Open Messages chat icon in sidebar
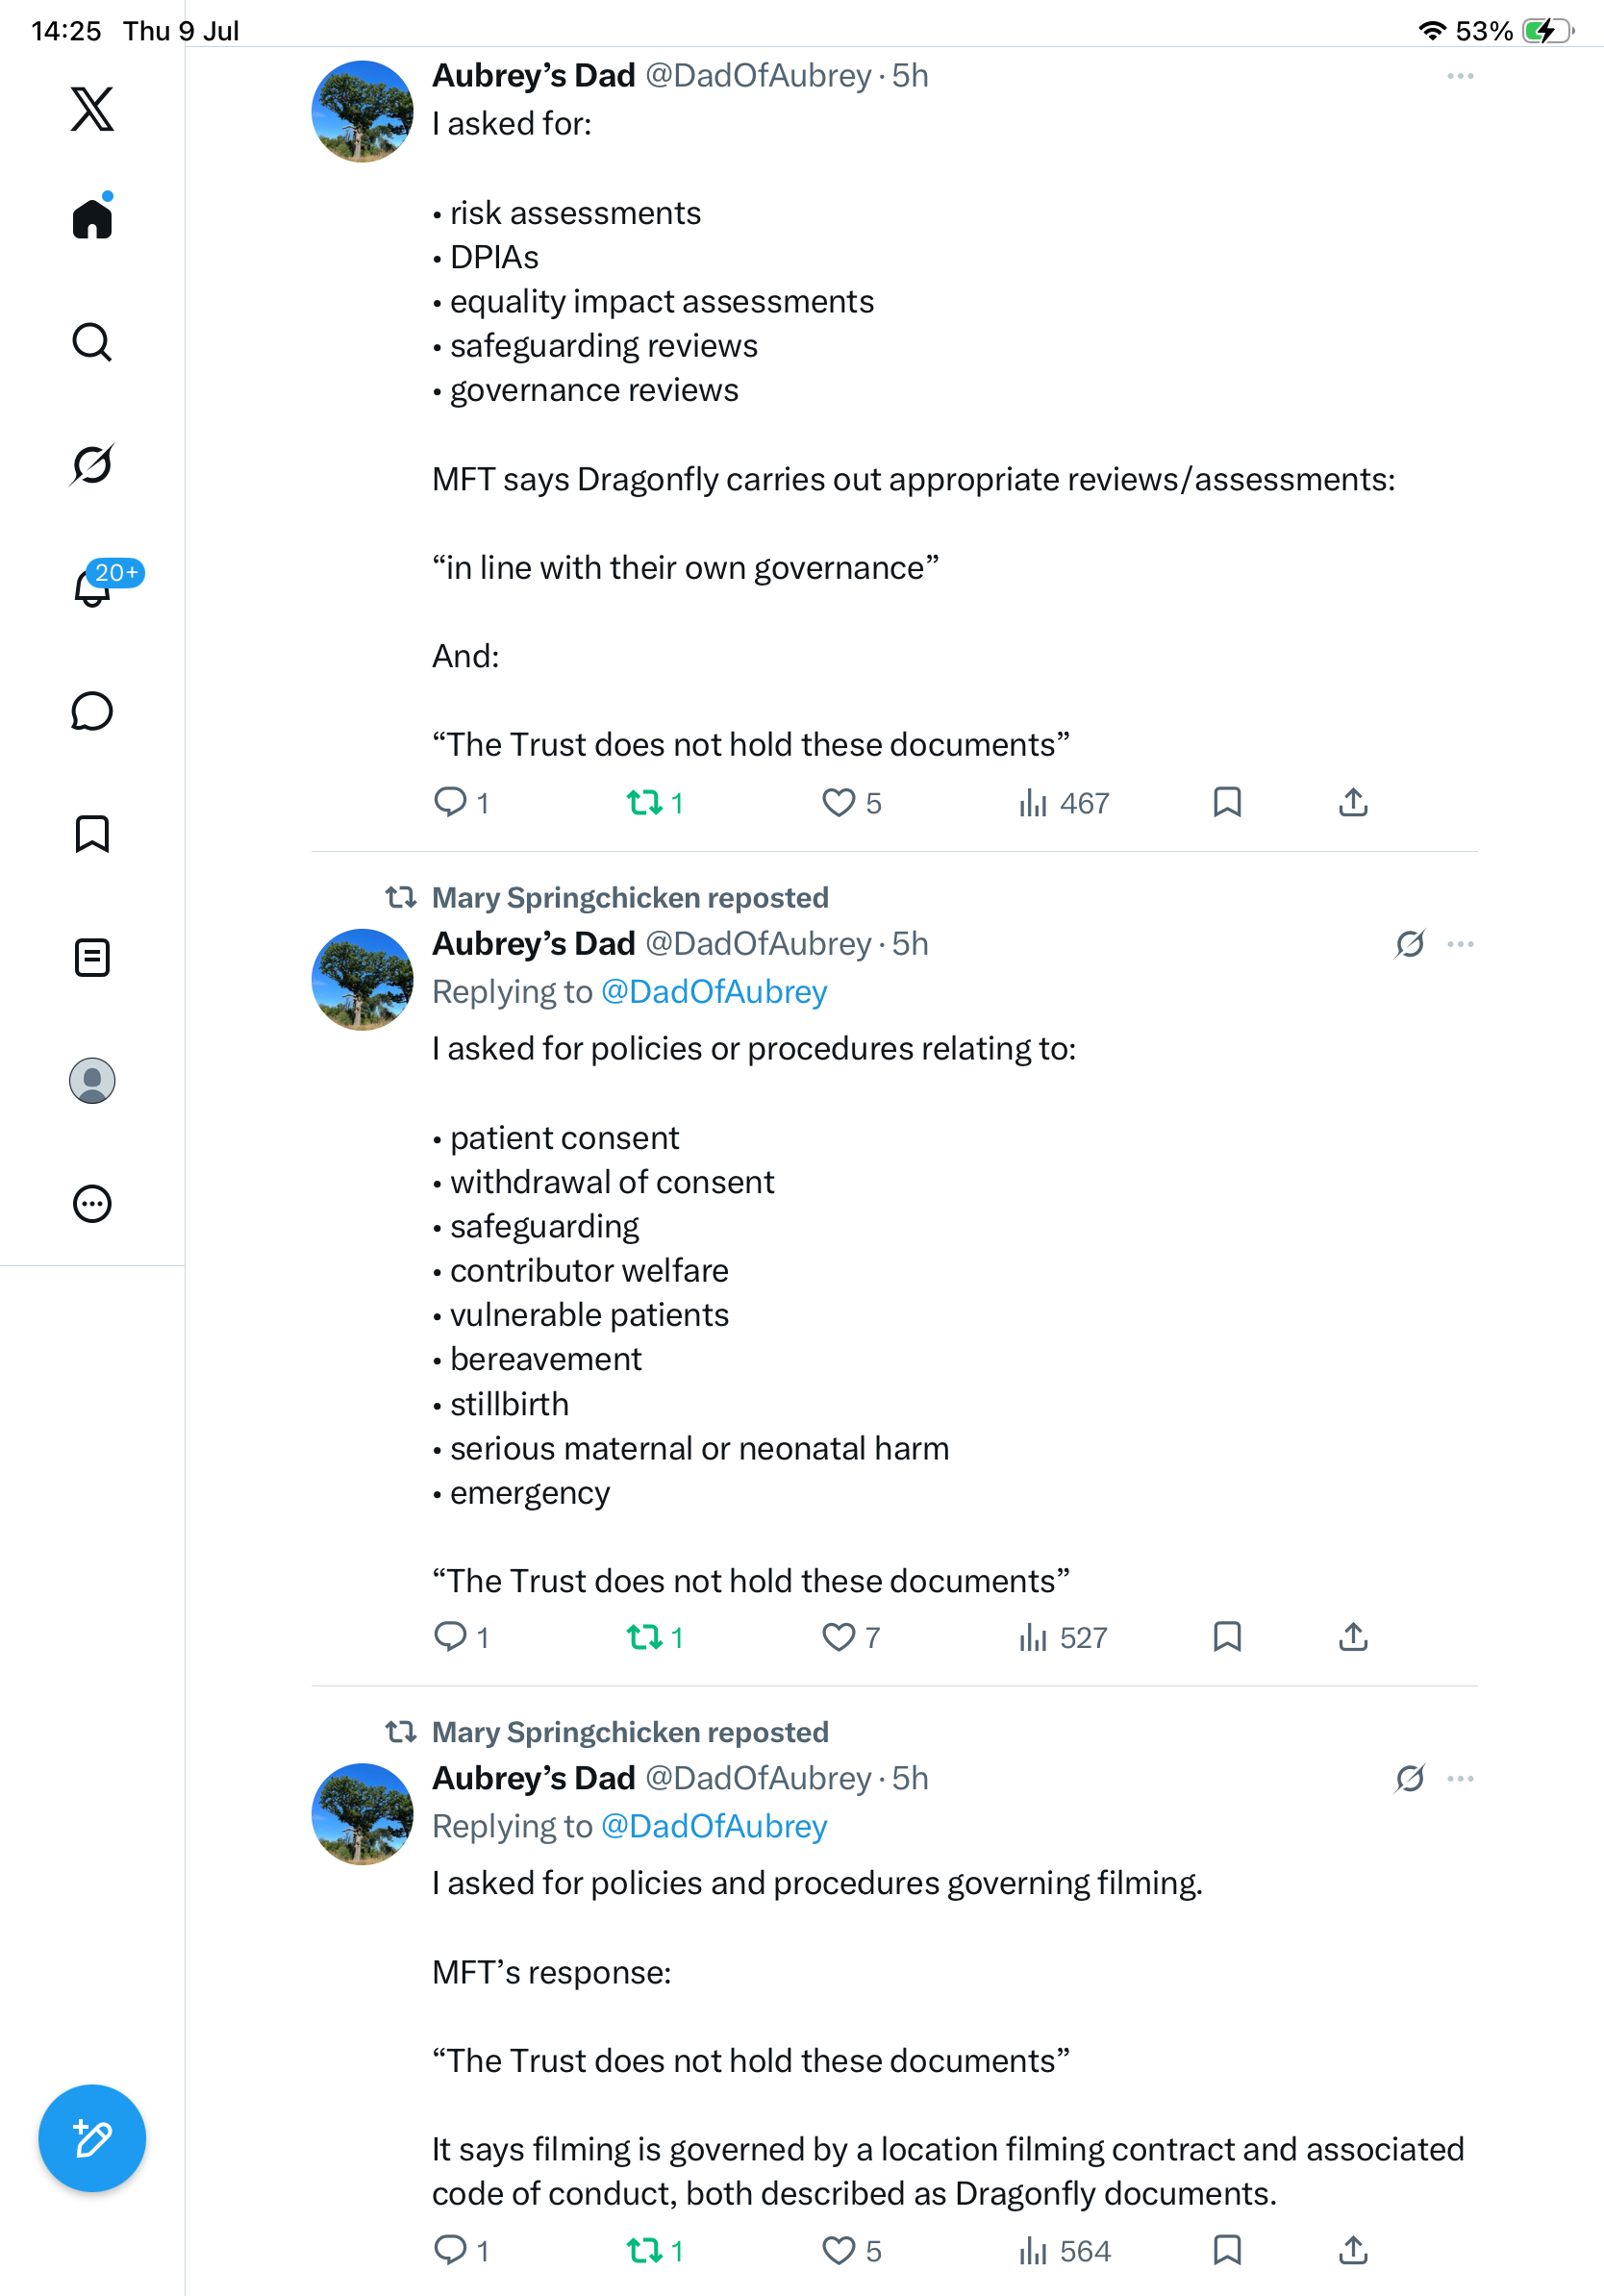 (x=92, y=712)
